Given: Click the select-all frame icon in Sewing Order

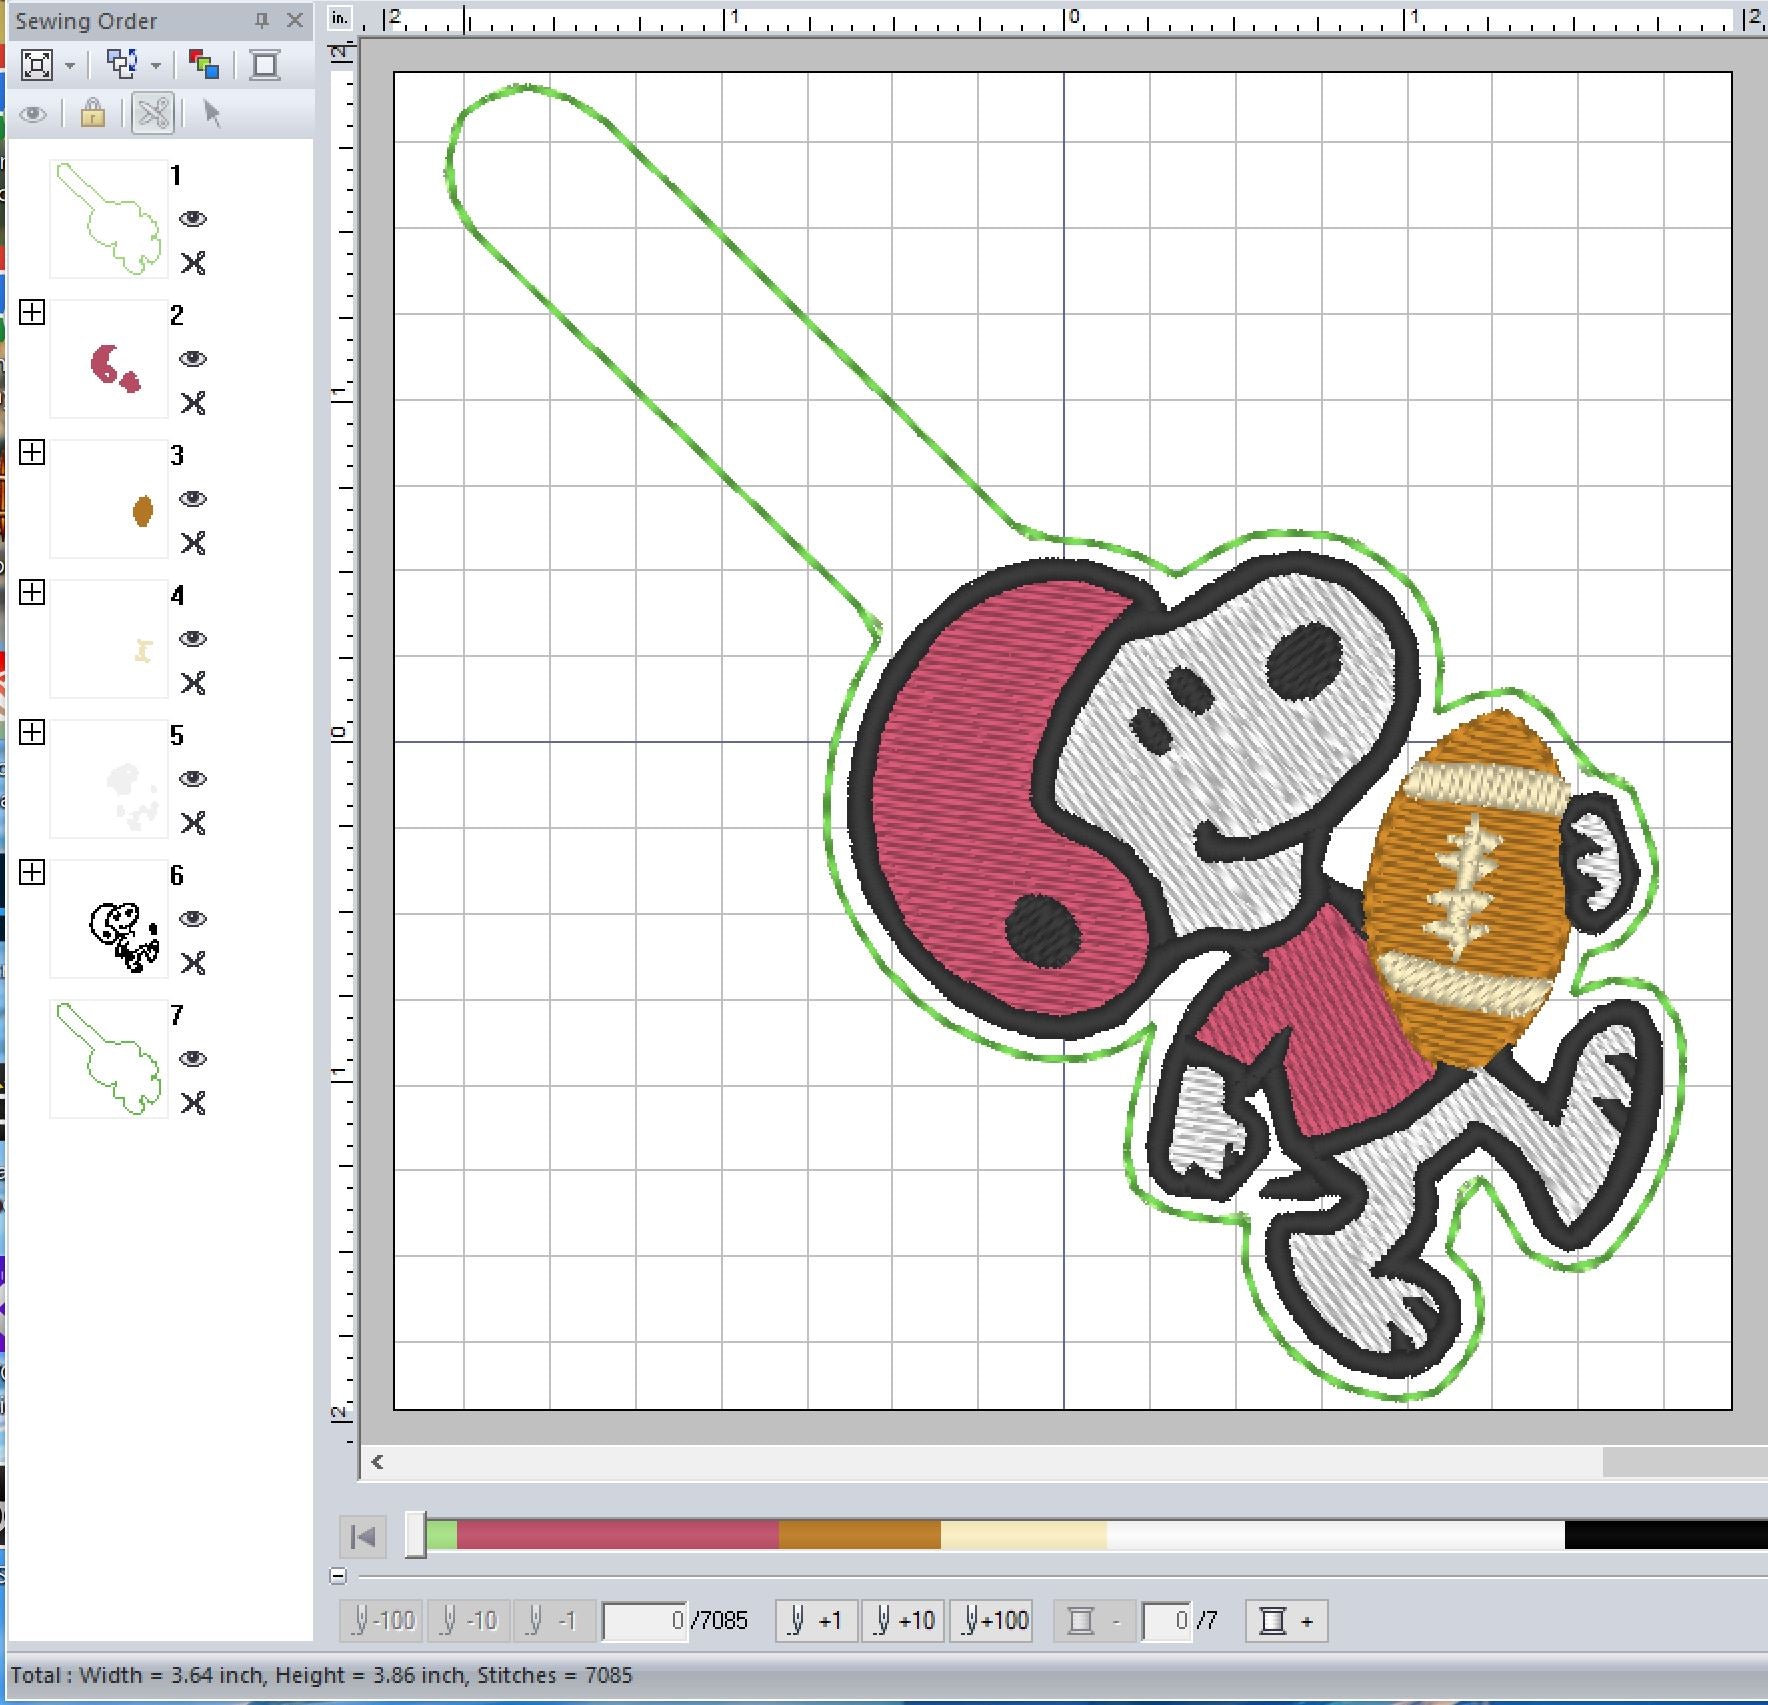Looking at the screenshot, I should click(37, 66).
